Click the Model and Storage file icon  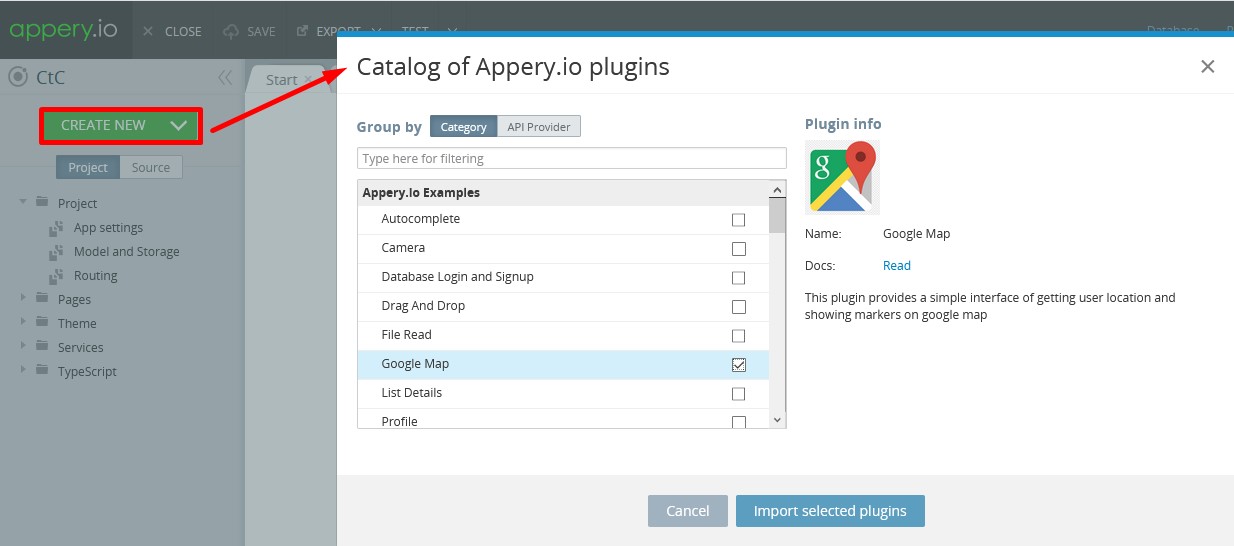pyautogui.click(x=56, y=251)
